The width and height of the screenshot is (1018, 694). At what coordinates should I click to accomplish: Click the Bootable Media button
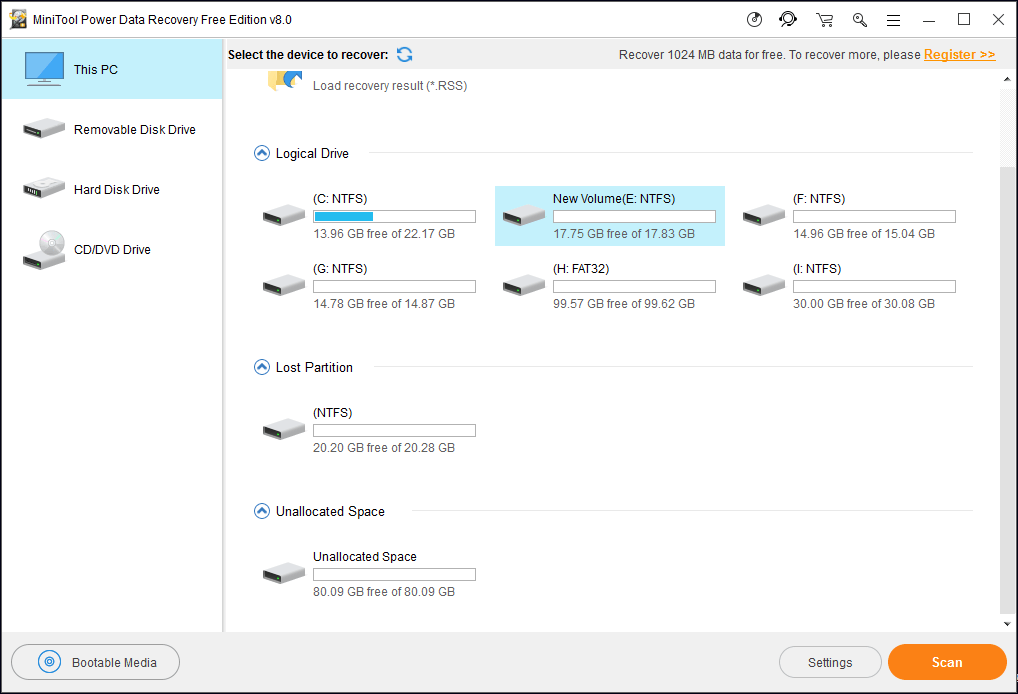pos(95,662)
